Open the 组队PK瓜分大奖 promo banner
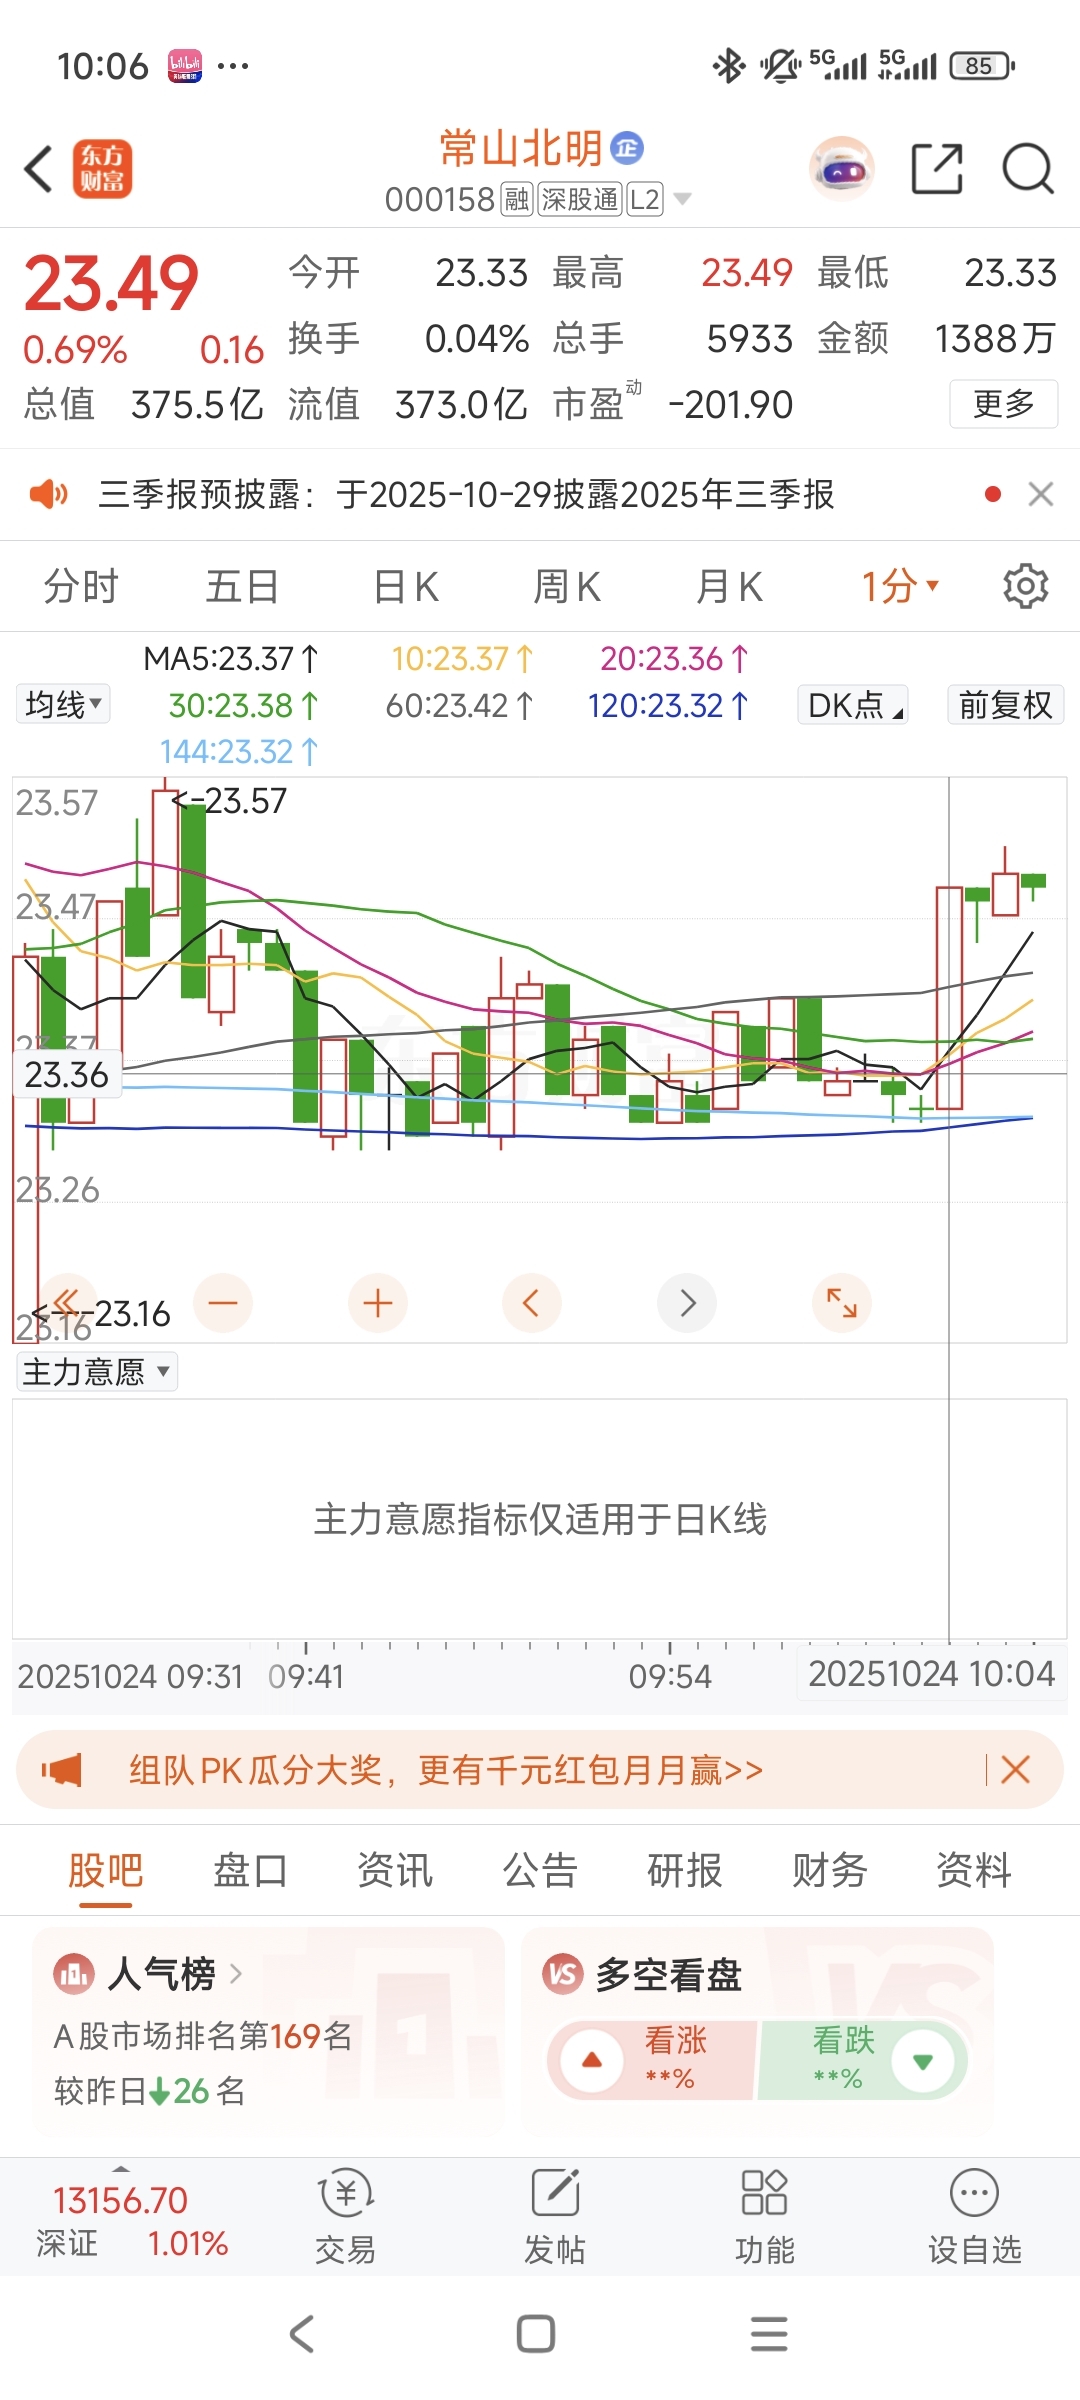This screenshot has width=1080, height=2400. (445, 1770)
